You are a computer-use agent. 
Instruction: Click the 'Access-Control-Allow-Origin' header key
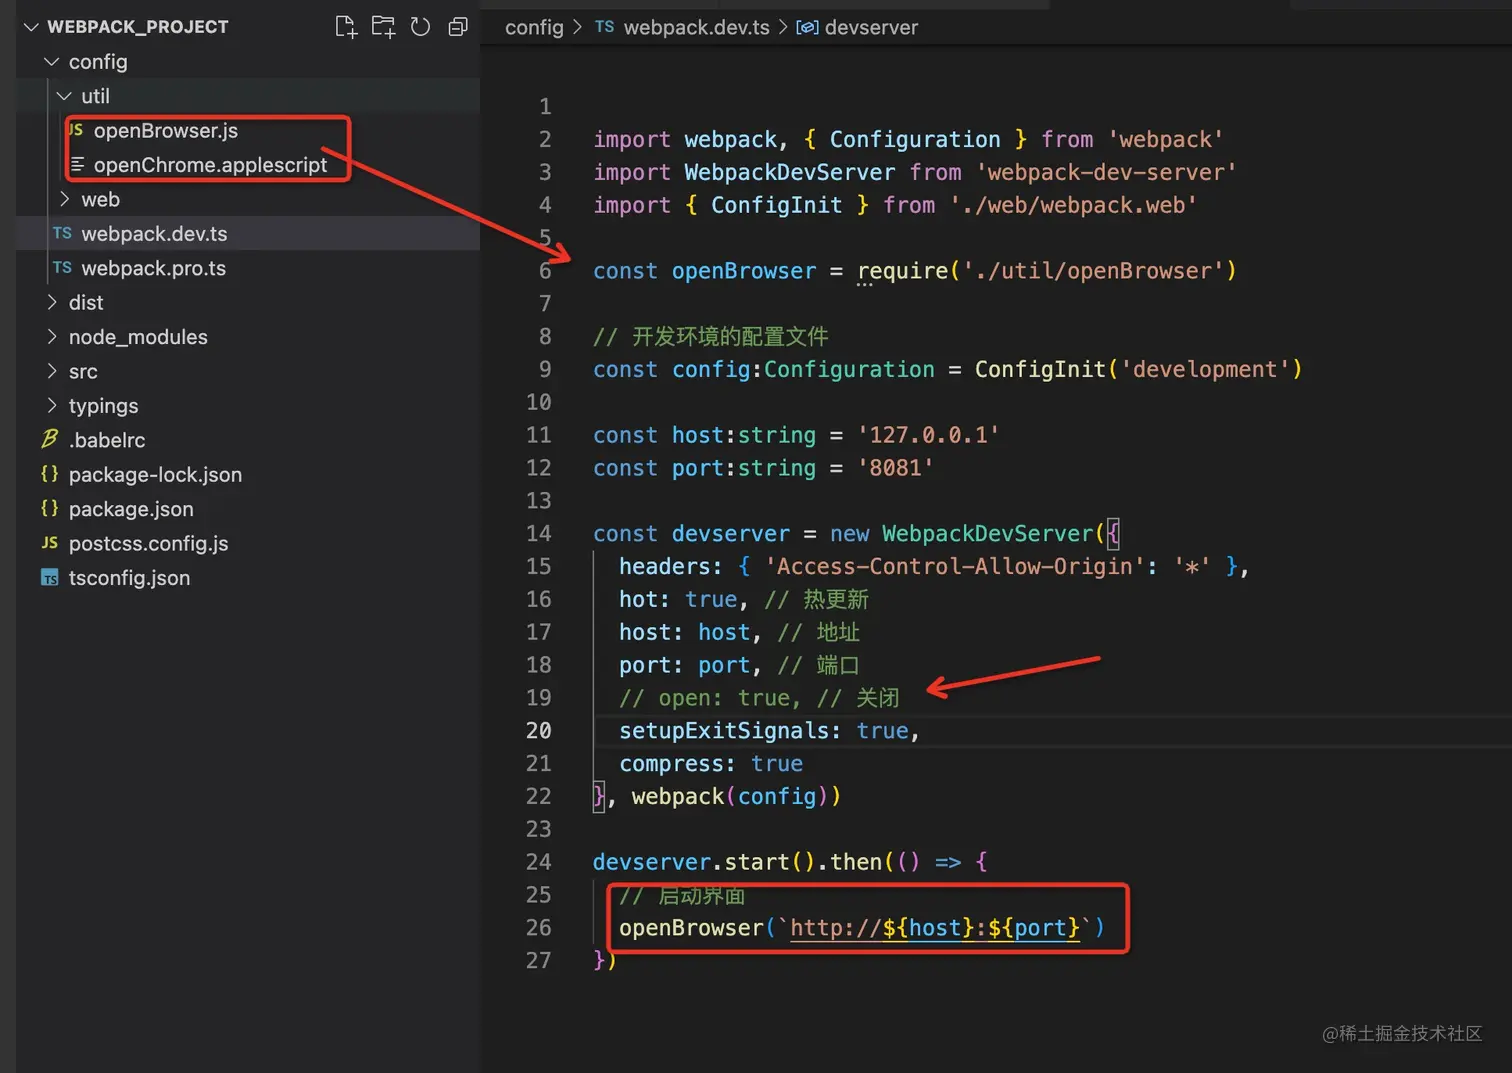tap(954, 567)
